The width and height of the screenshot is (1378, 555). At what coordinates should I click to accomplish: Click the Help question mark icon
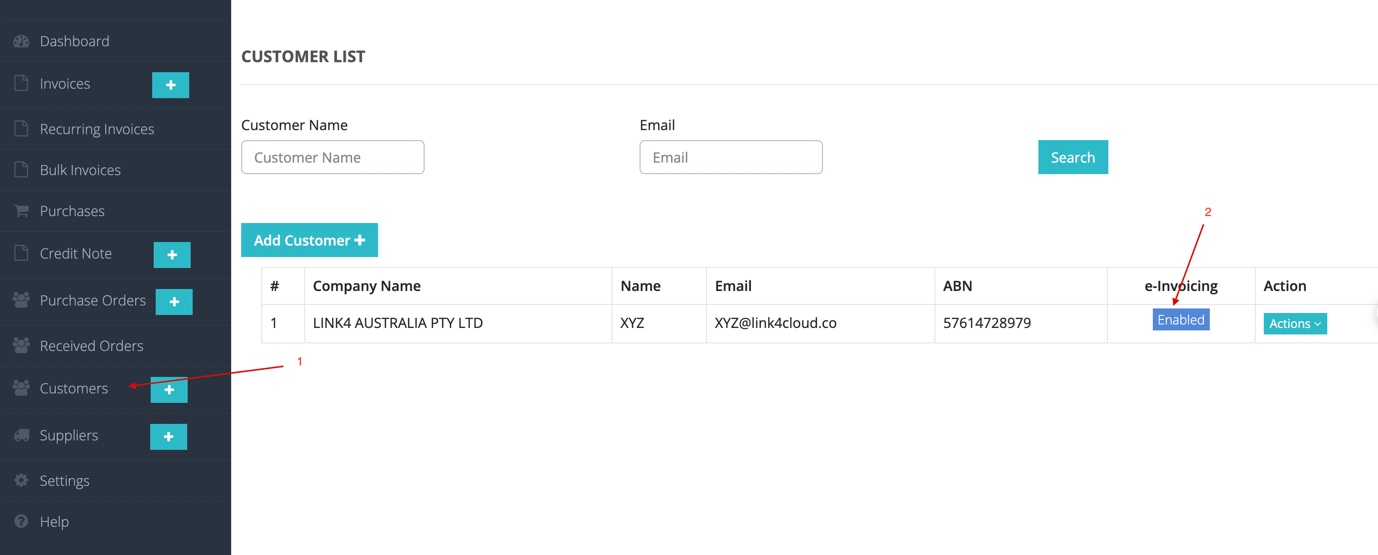pyautogui.click(x=21, y=522)
